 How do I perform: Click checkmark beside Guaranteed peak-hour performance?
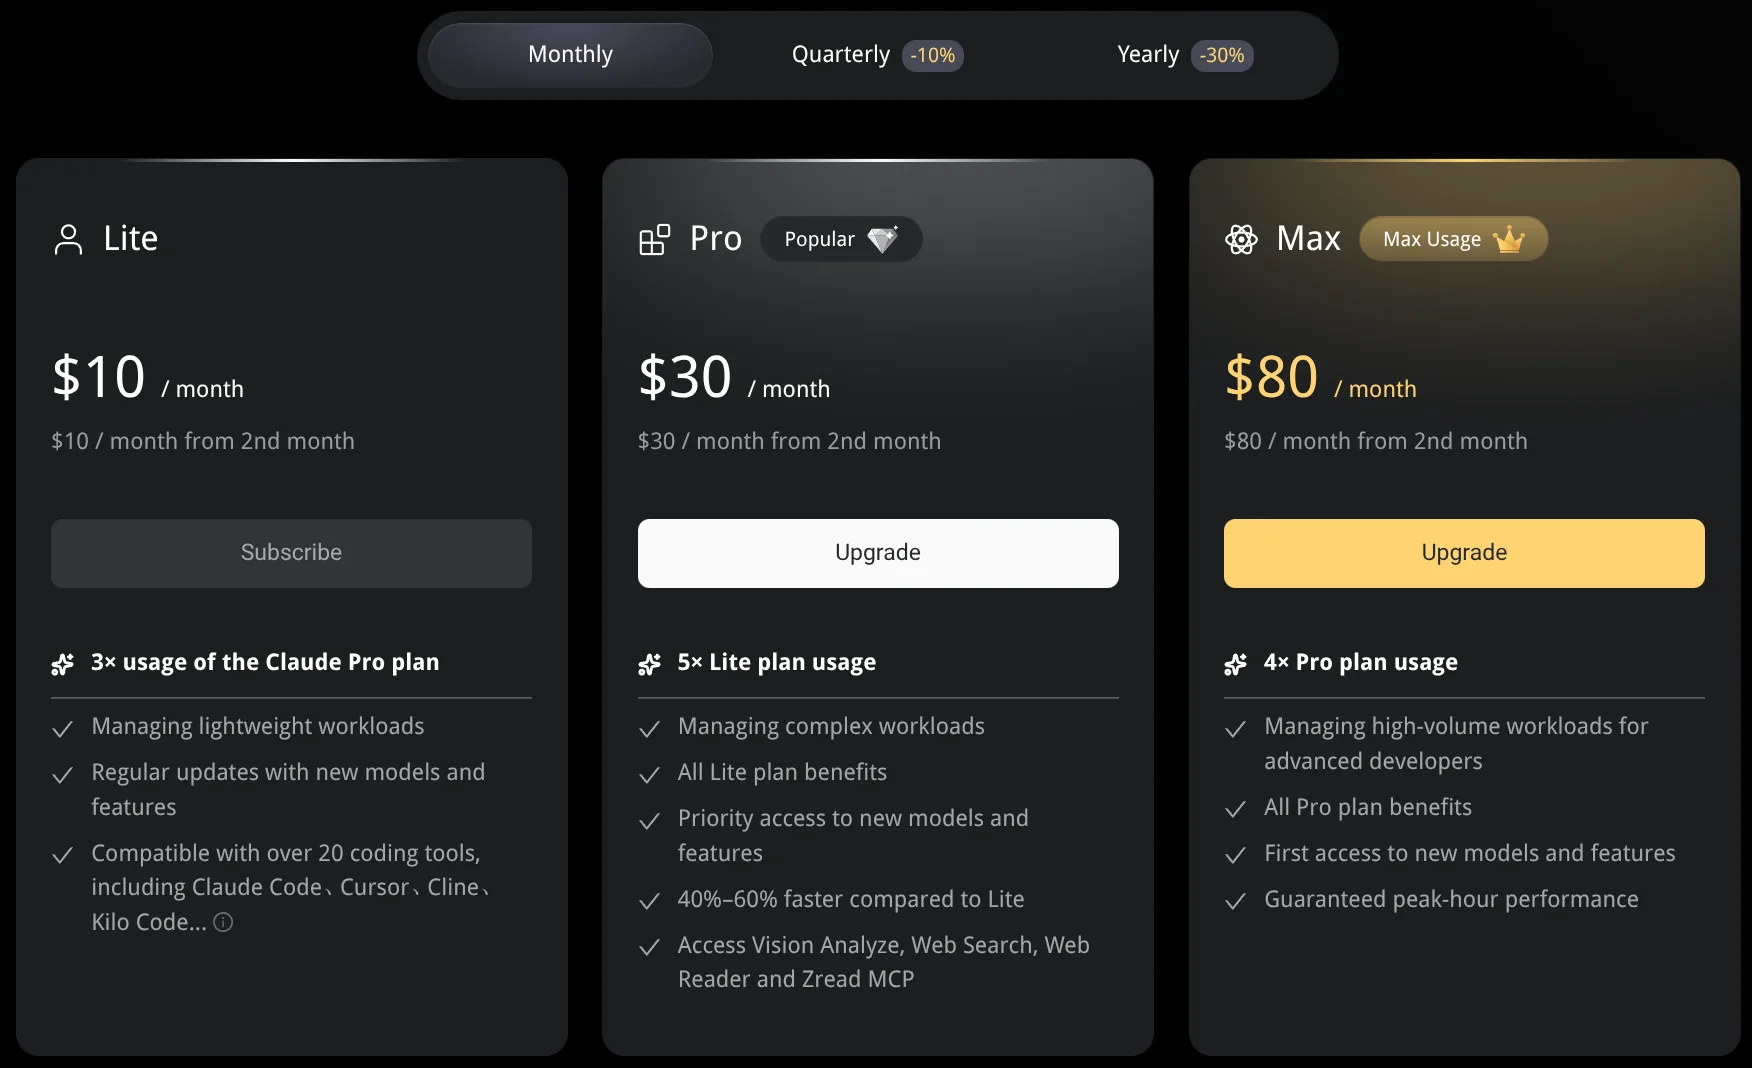(x=1236, y=901)
